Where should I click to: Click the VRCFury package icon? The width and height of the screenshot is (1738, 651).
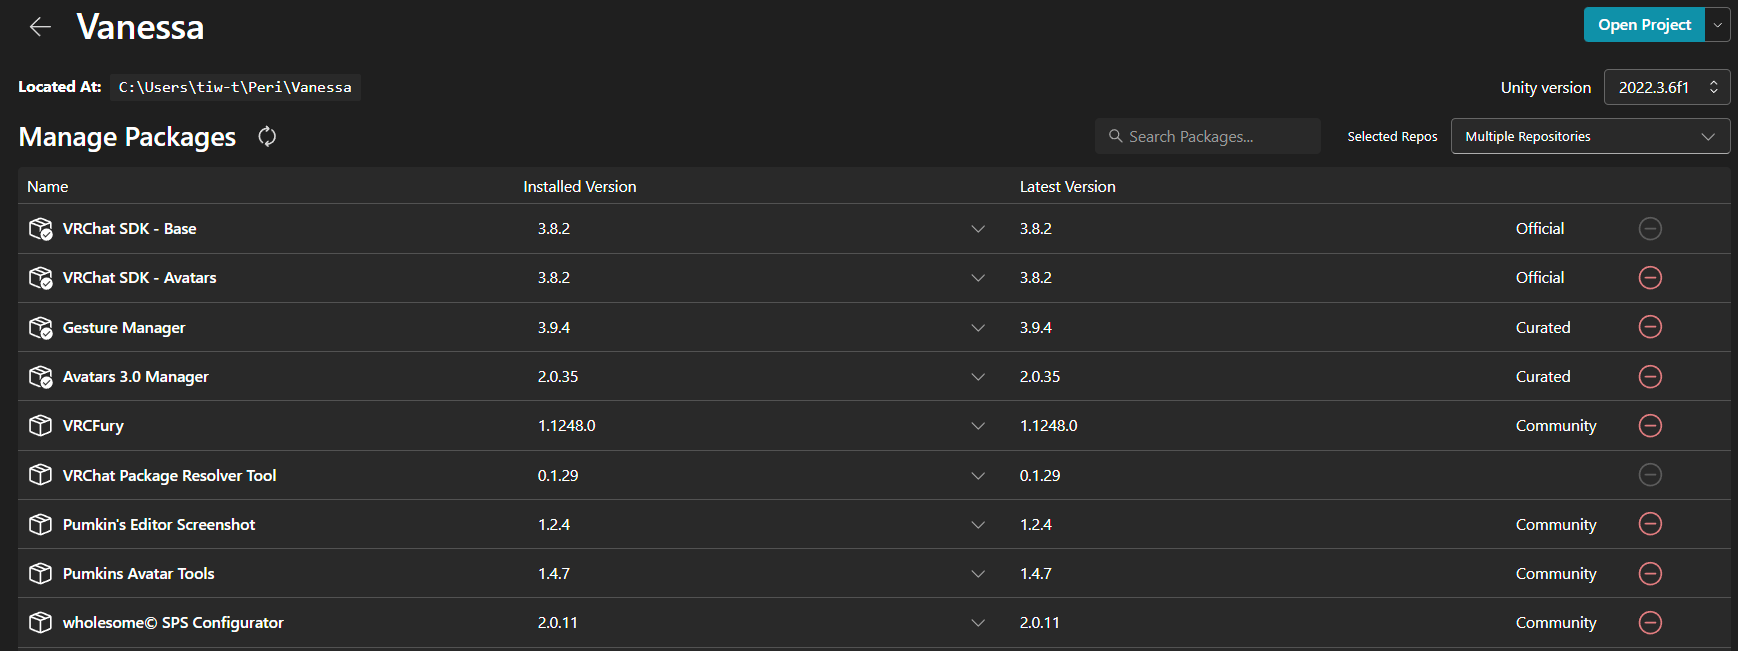pyautogui.click(x=40, y=426)
